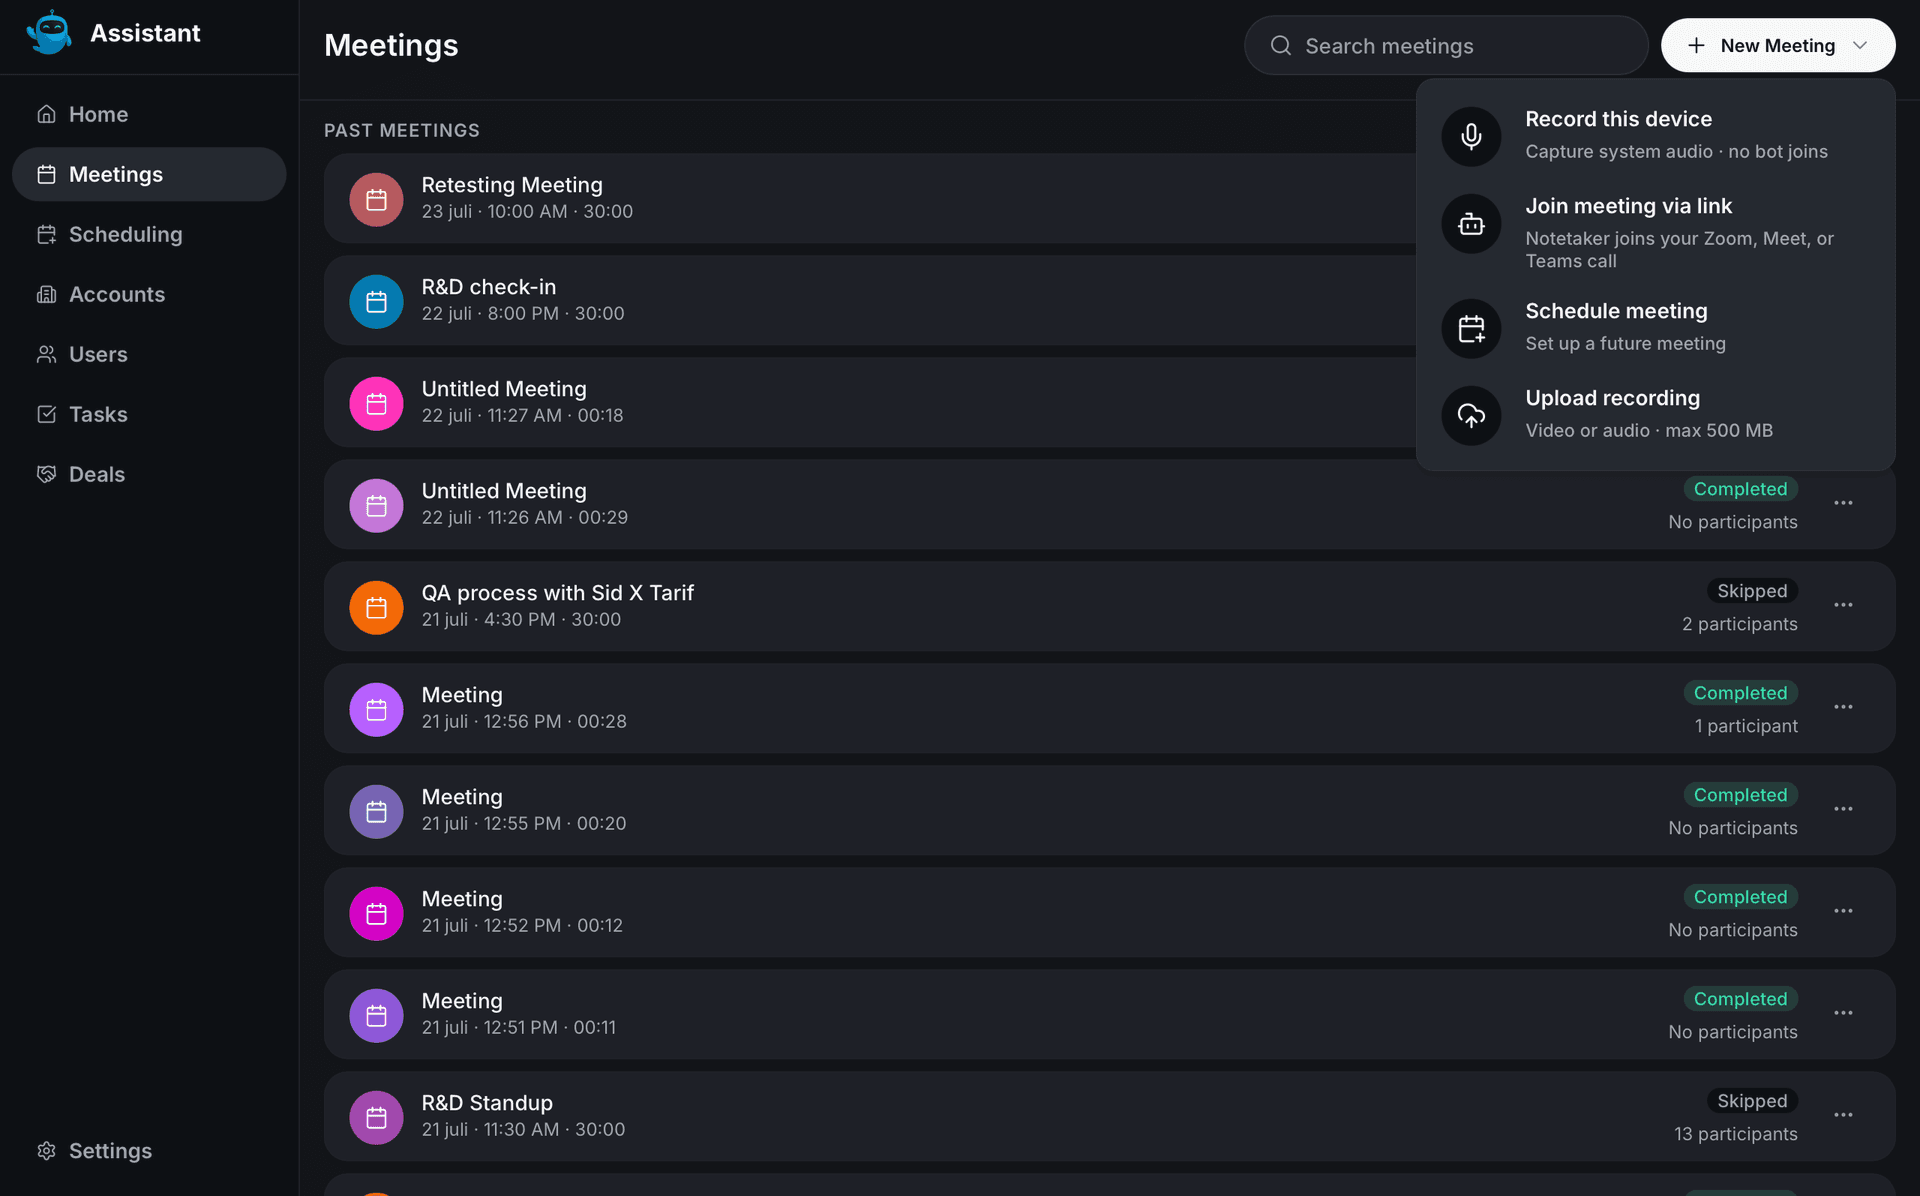Click the calendar-plus Schedule meeting icon
Image resolution: width=1920 pixels, height=1196 pixels.
click(x=1471, y=328)
